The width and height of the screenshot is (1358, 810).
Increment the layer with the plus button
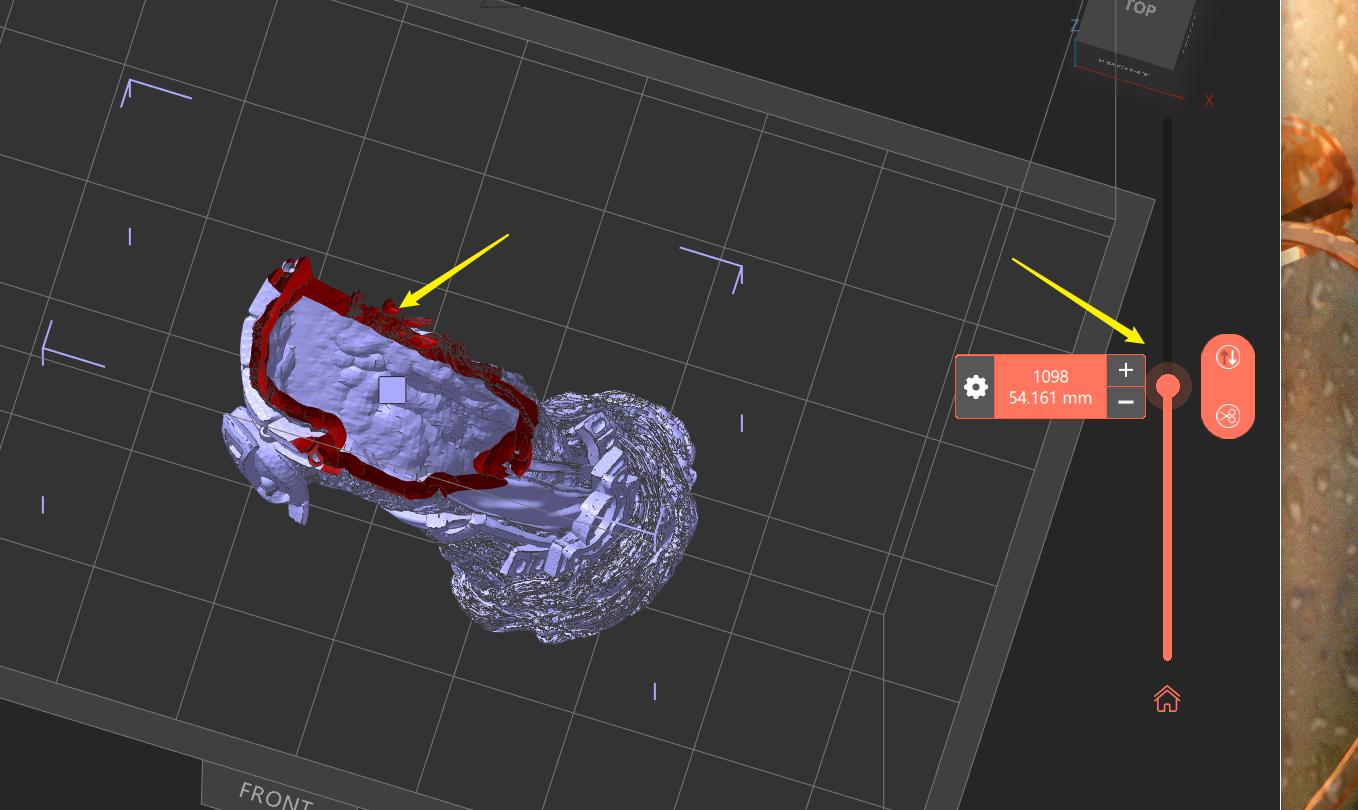[x=1126, y=370]
